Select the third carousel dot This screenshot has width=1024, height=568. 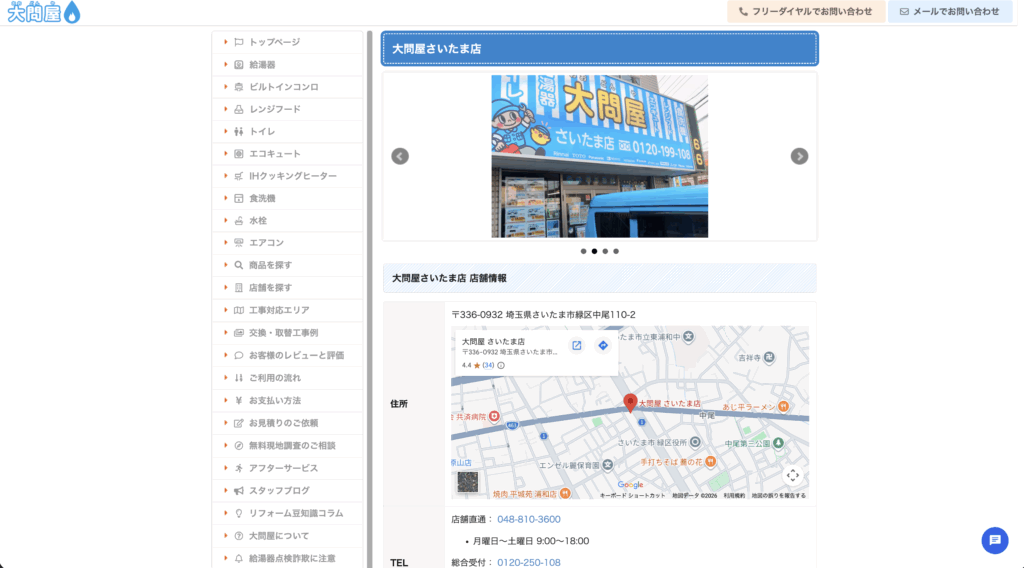click(605, 251)
